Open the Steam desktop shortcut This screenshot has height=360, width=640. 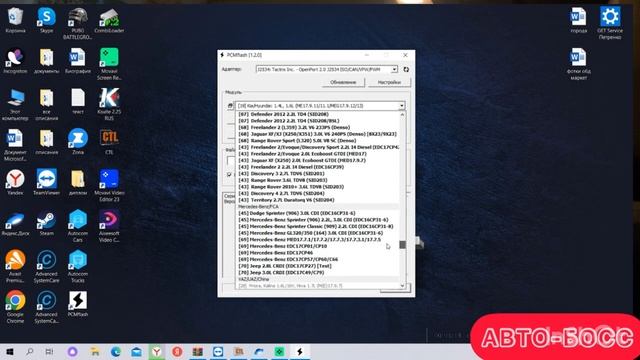click(x=47, y=223)
